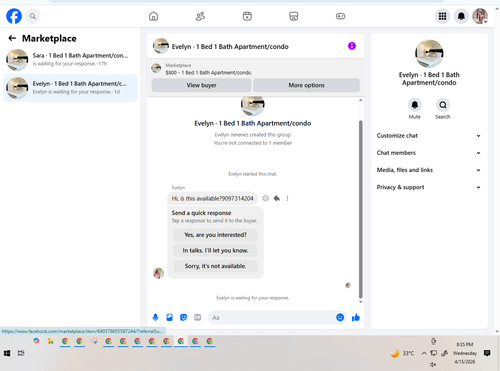
Task: Open emoji picker in message box
Action: [x=340, y=317]
